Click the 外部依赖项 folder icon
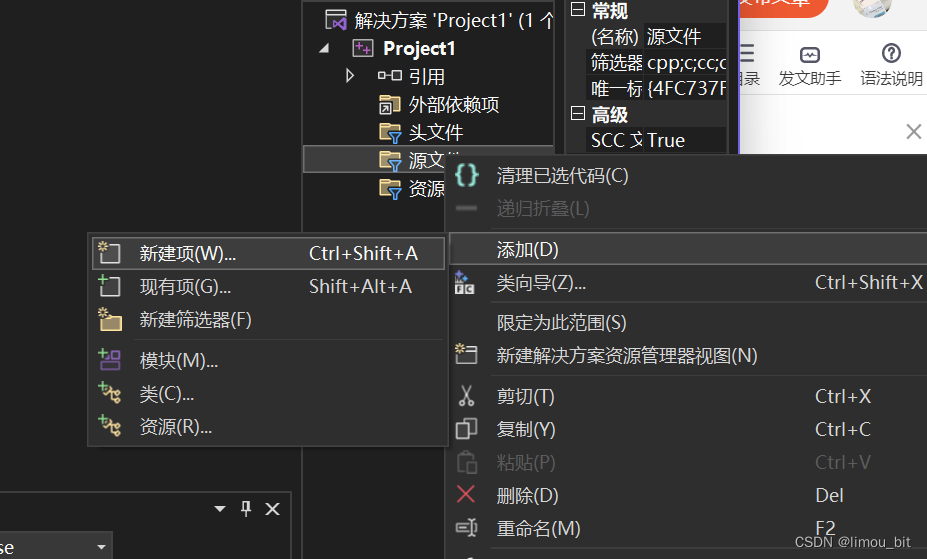This screenshot has height=559, width=927. [x=390, y=105]
